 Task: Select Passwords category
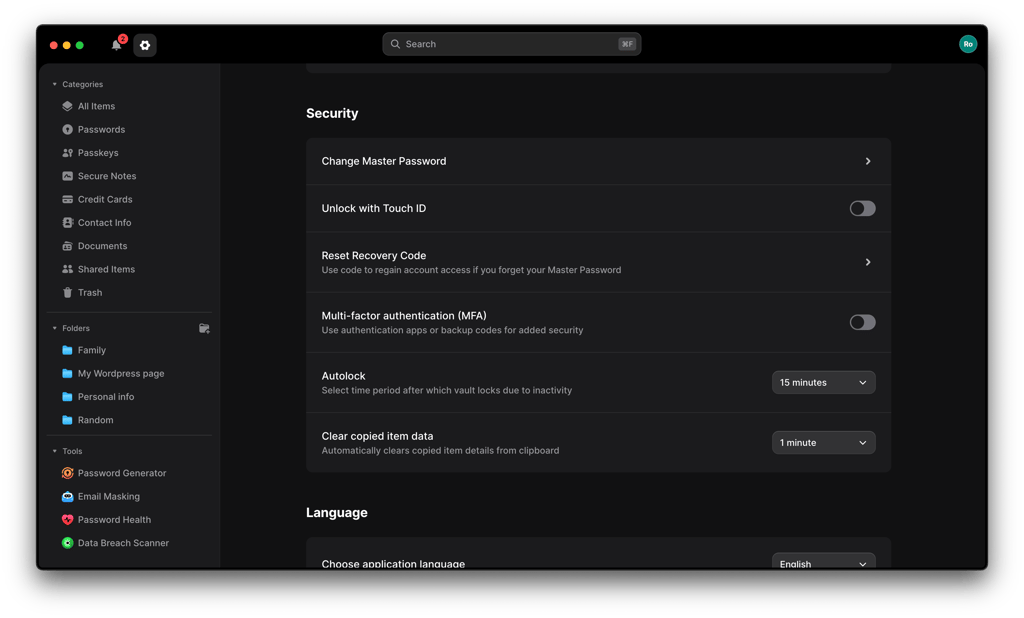[101, 129]
